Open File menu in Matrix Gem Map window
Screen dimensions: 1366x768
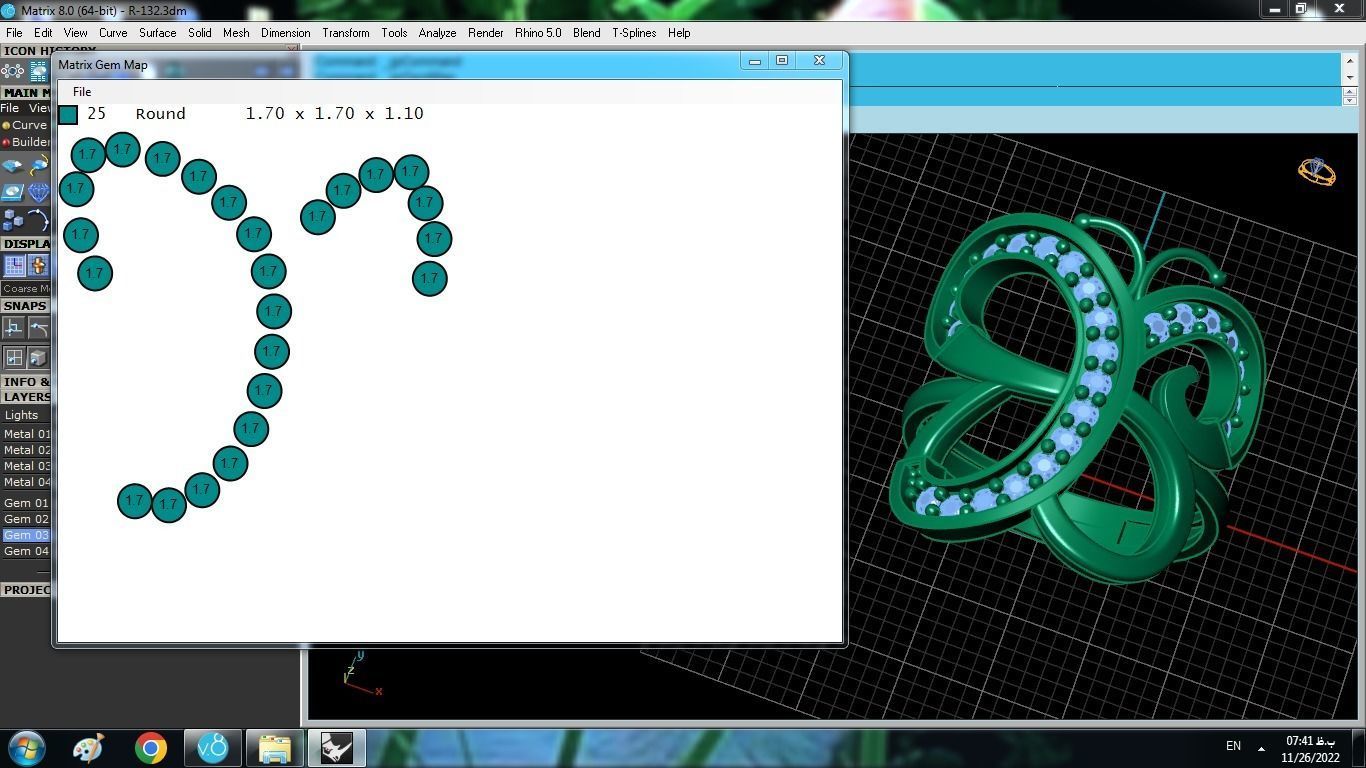coord(82,92)
